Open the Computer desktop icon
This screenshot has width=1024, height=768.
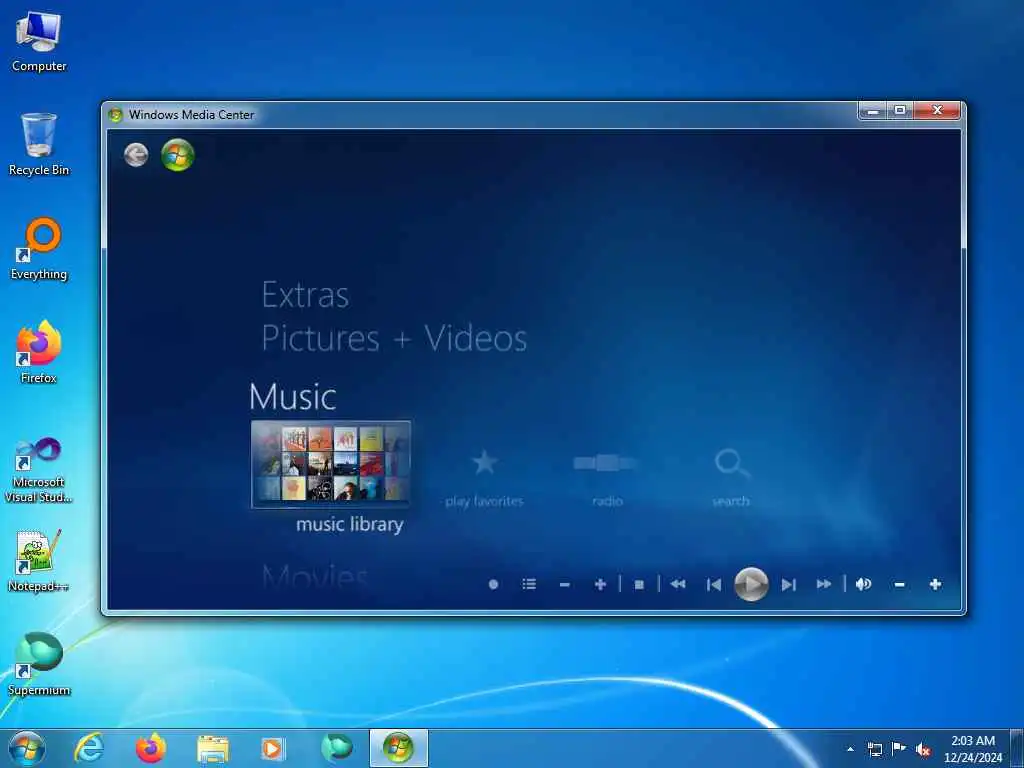pyautogui.click(x=39, y=42)
